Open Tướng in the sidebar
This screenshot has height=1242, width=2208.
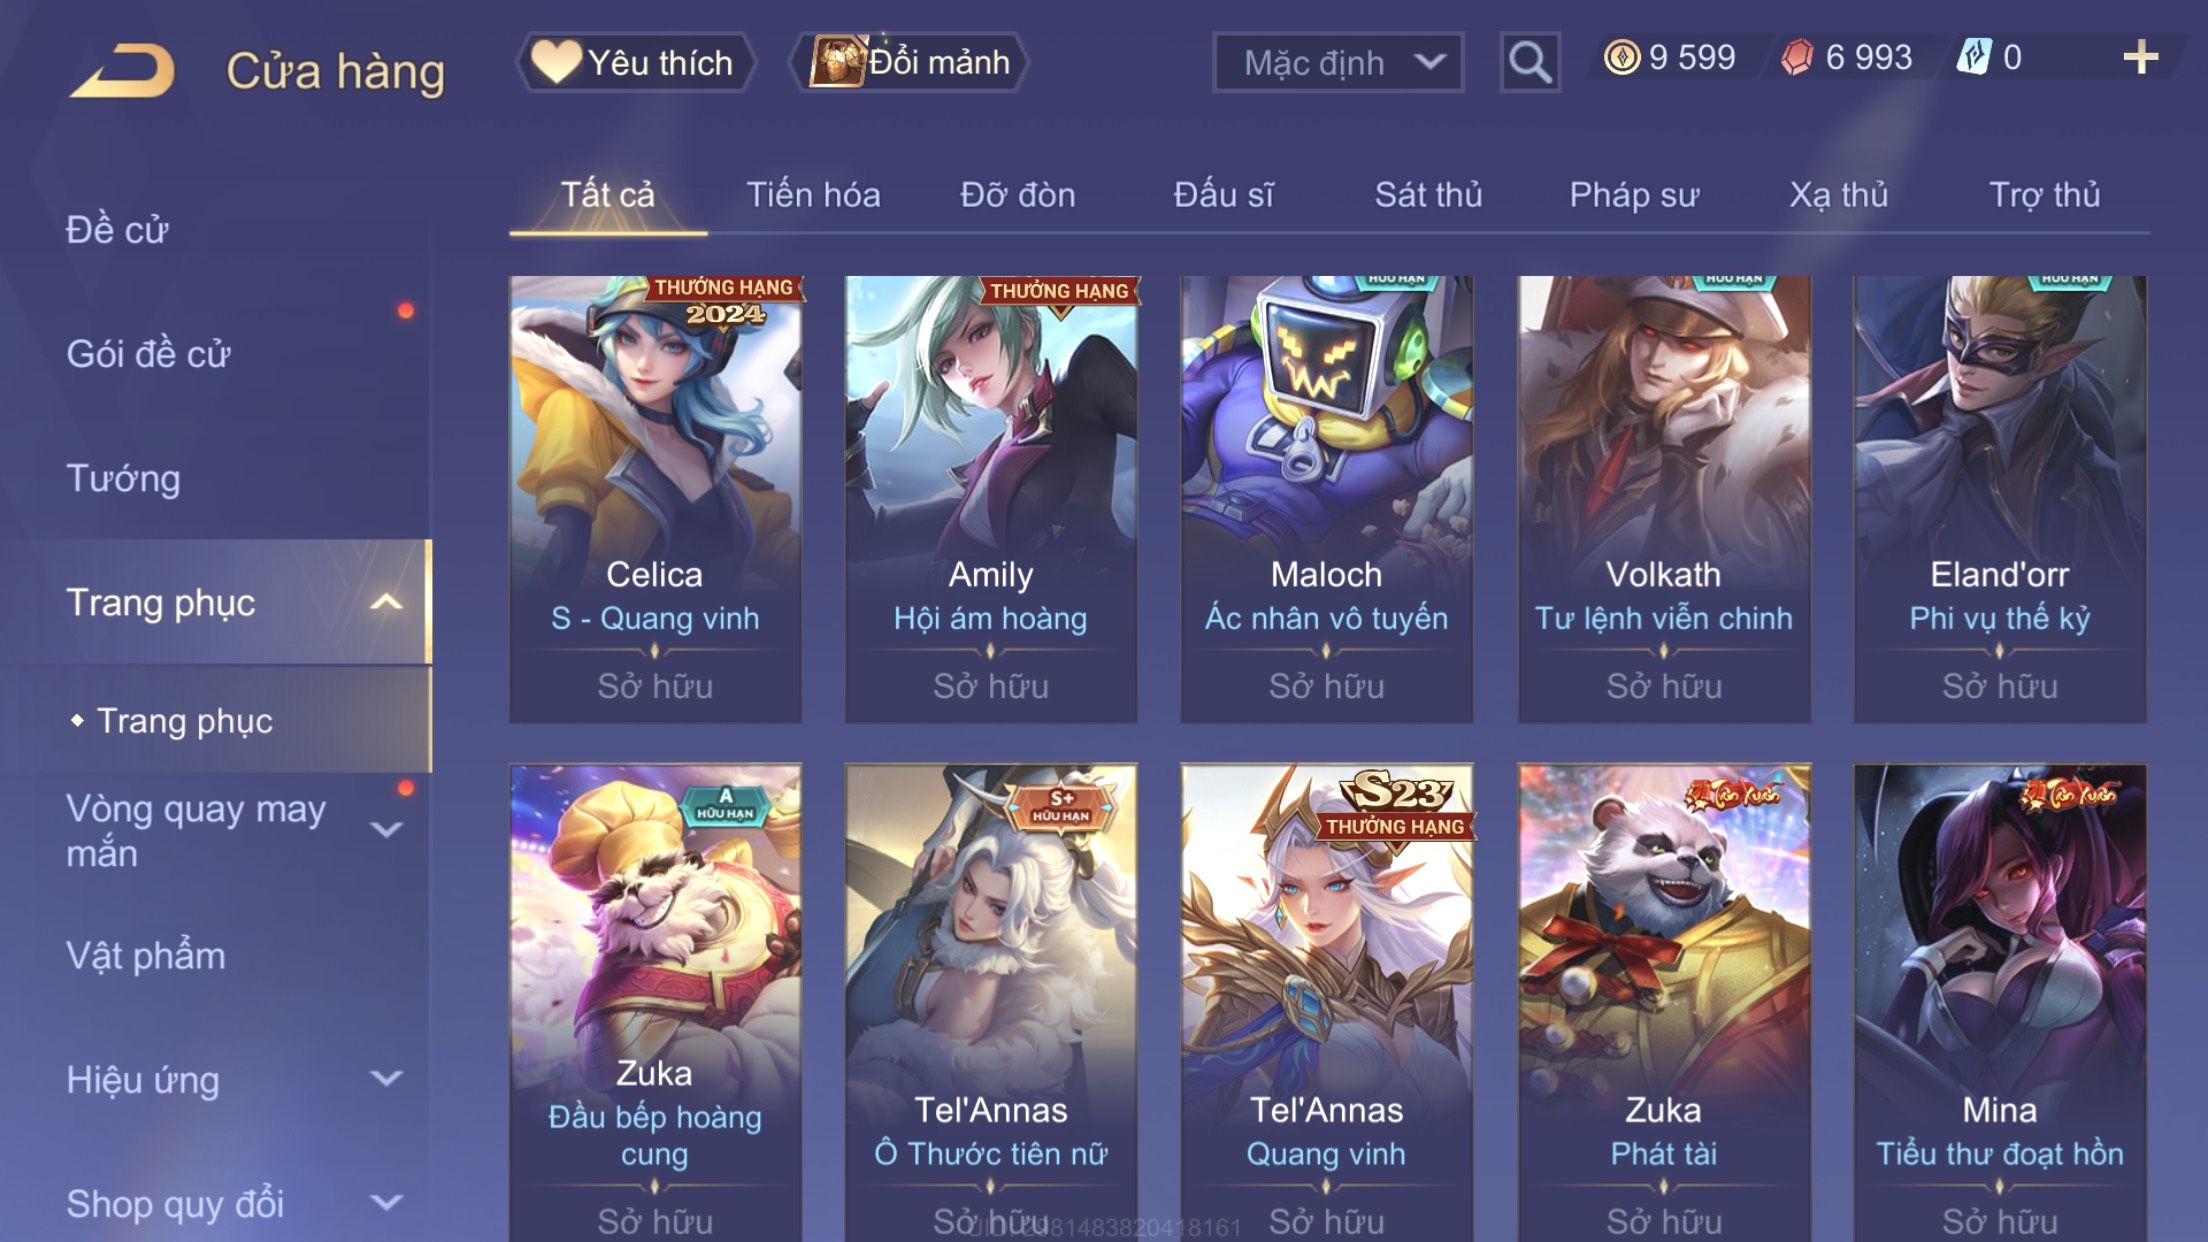tap(123, 478)
